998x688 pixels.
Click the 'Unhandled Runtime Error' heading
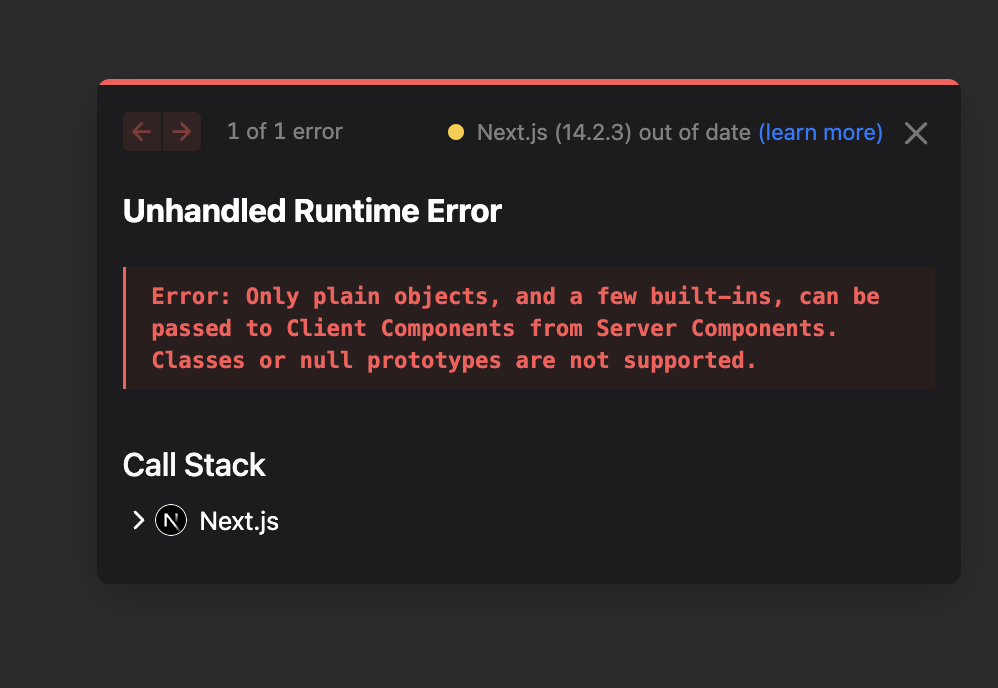click(x=312, y=211)
